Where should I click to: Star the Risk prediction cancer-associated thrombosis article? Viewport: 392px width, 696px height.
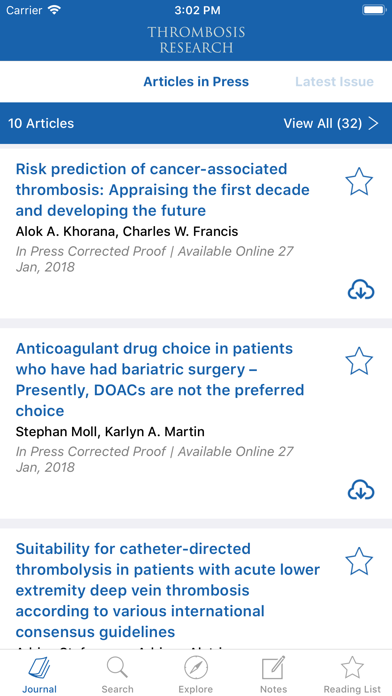point(359,181)
